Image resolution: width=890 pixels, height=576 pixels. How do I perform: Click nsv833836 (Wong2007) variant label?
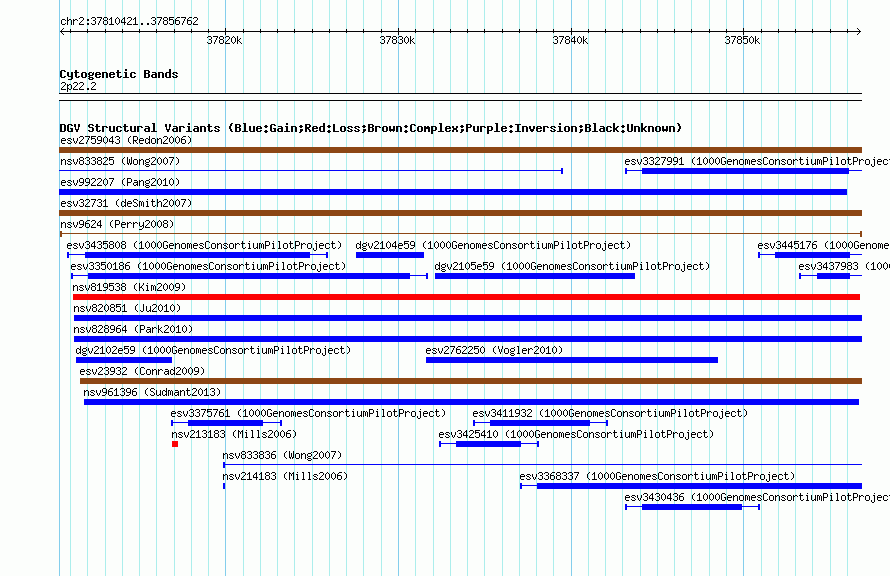point(282,455)
